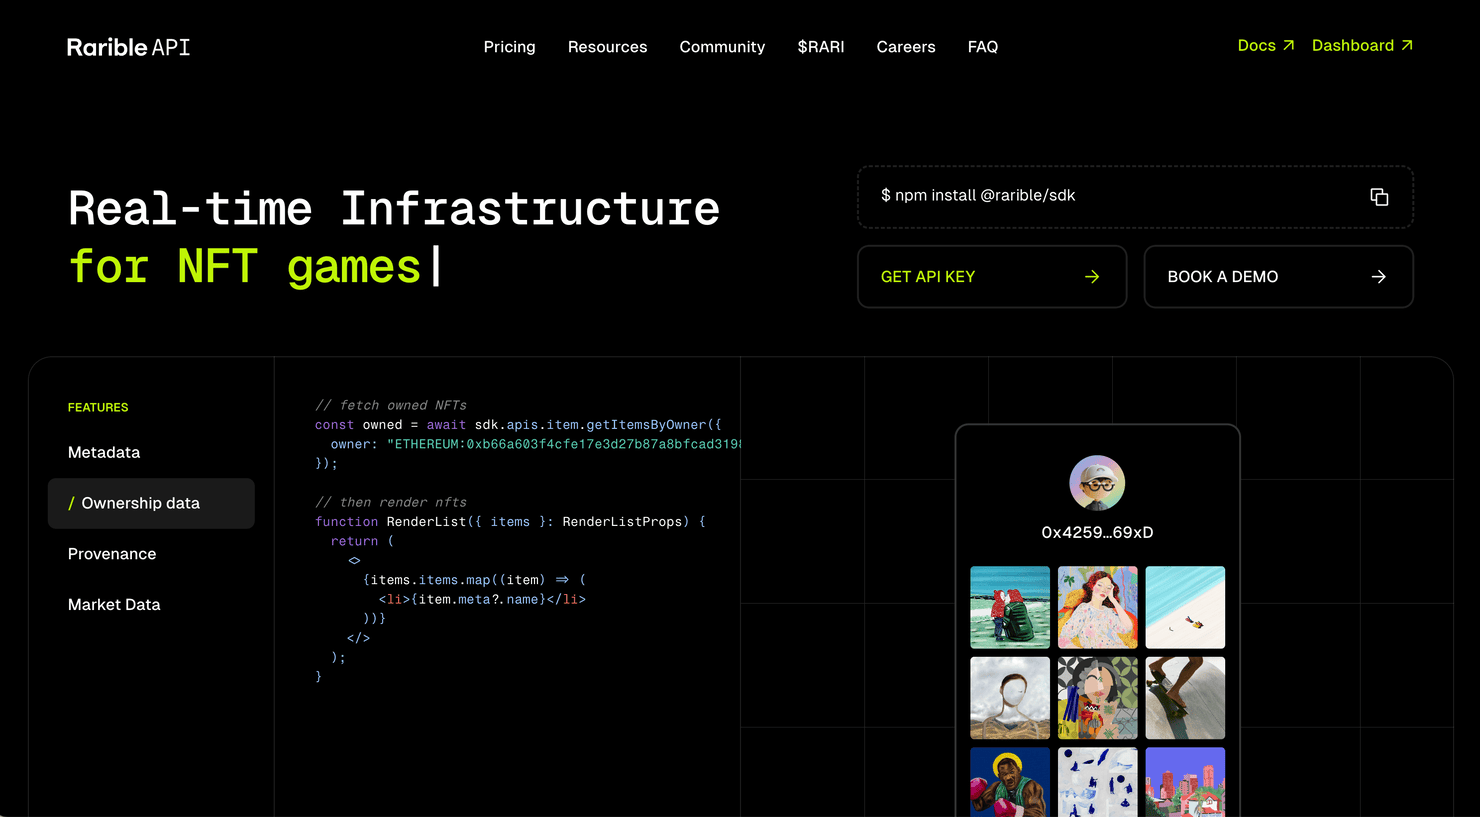Open the bare foot NFT thumbnail
1480x817 pixels.
(x=1185, y=698)
